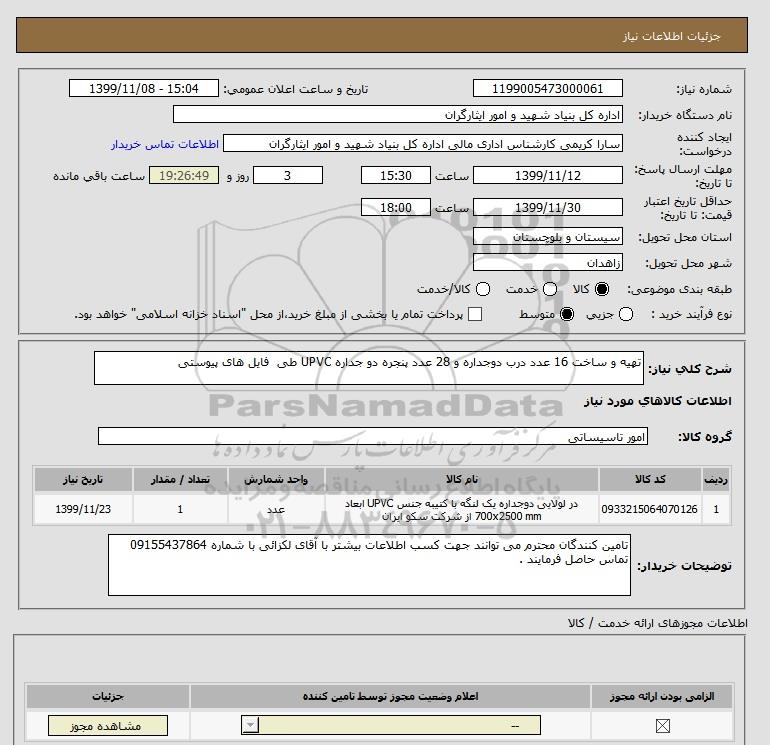Click the تاریخ نیاز column header

click(83, 479)
